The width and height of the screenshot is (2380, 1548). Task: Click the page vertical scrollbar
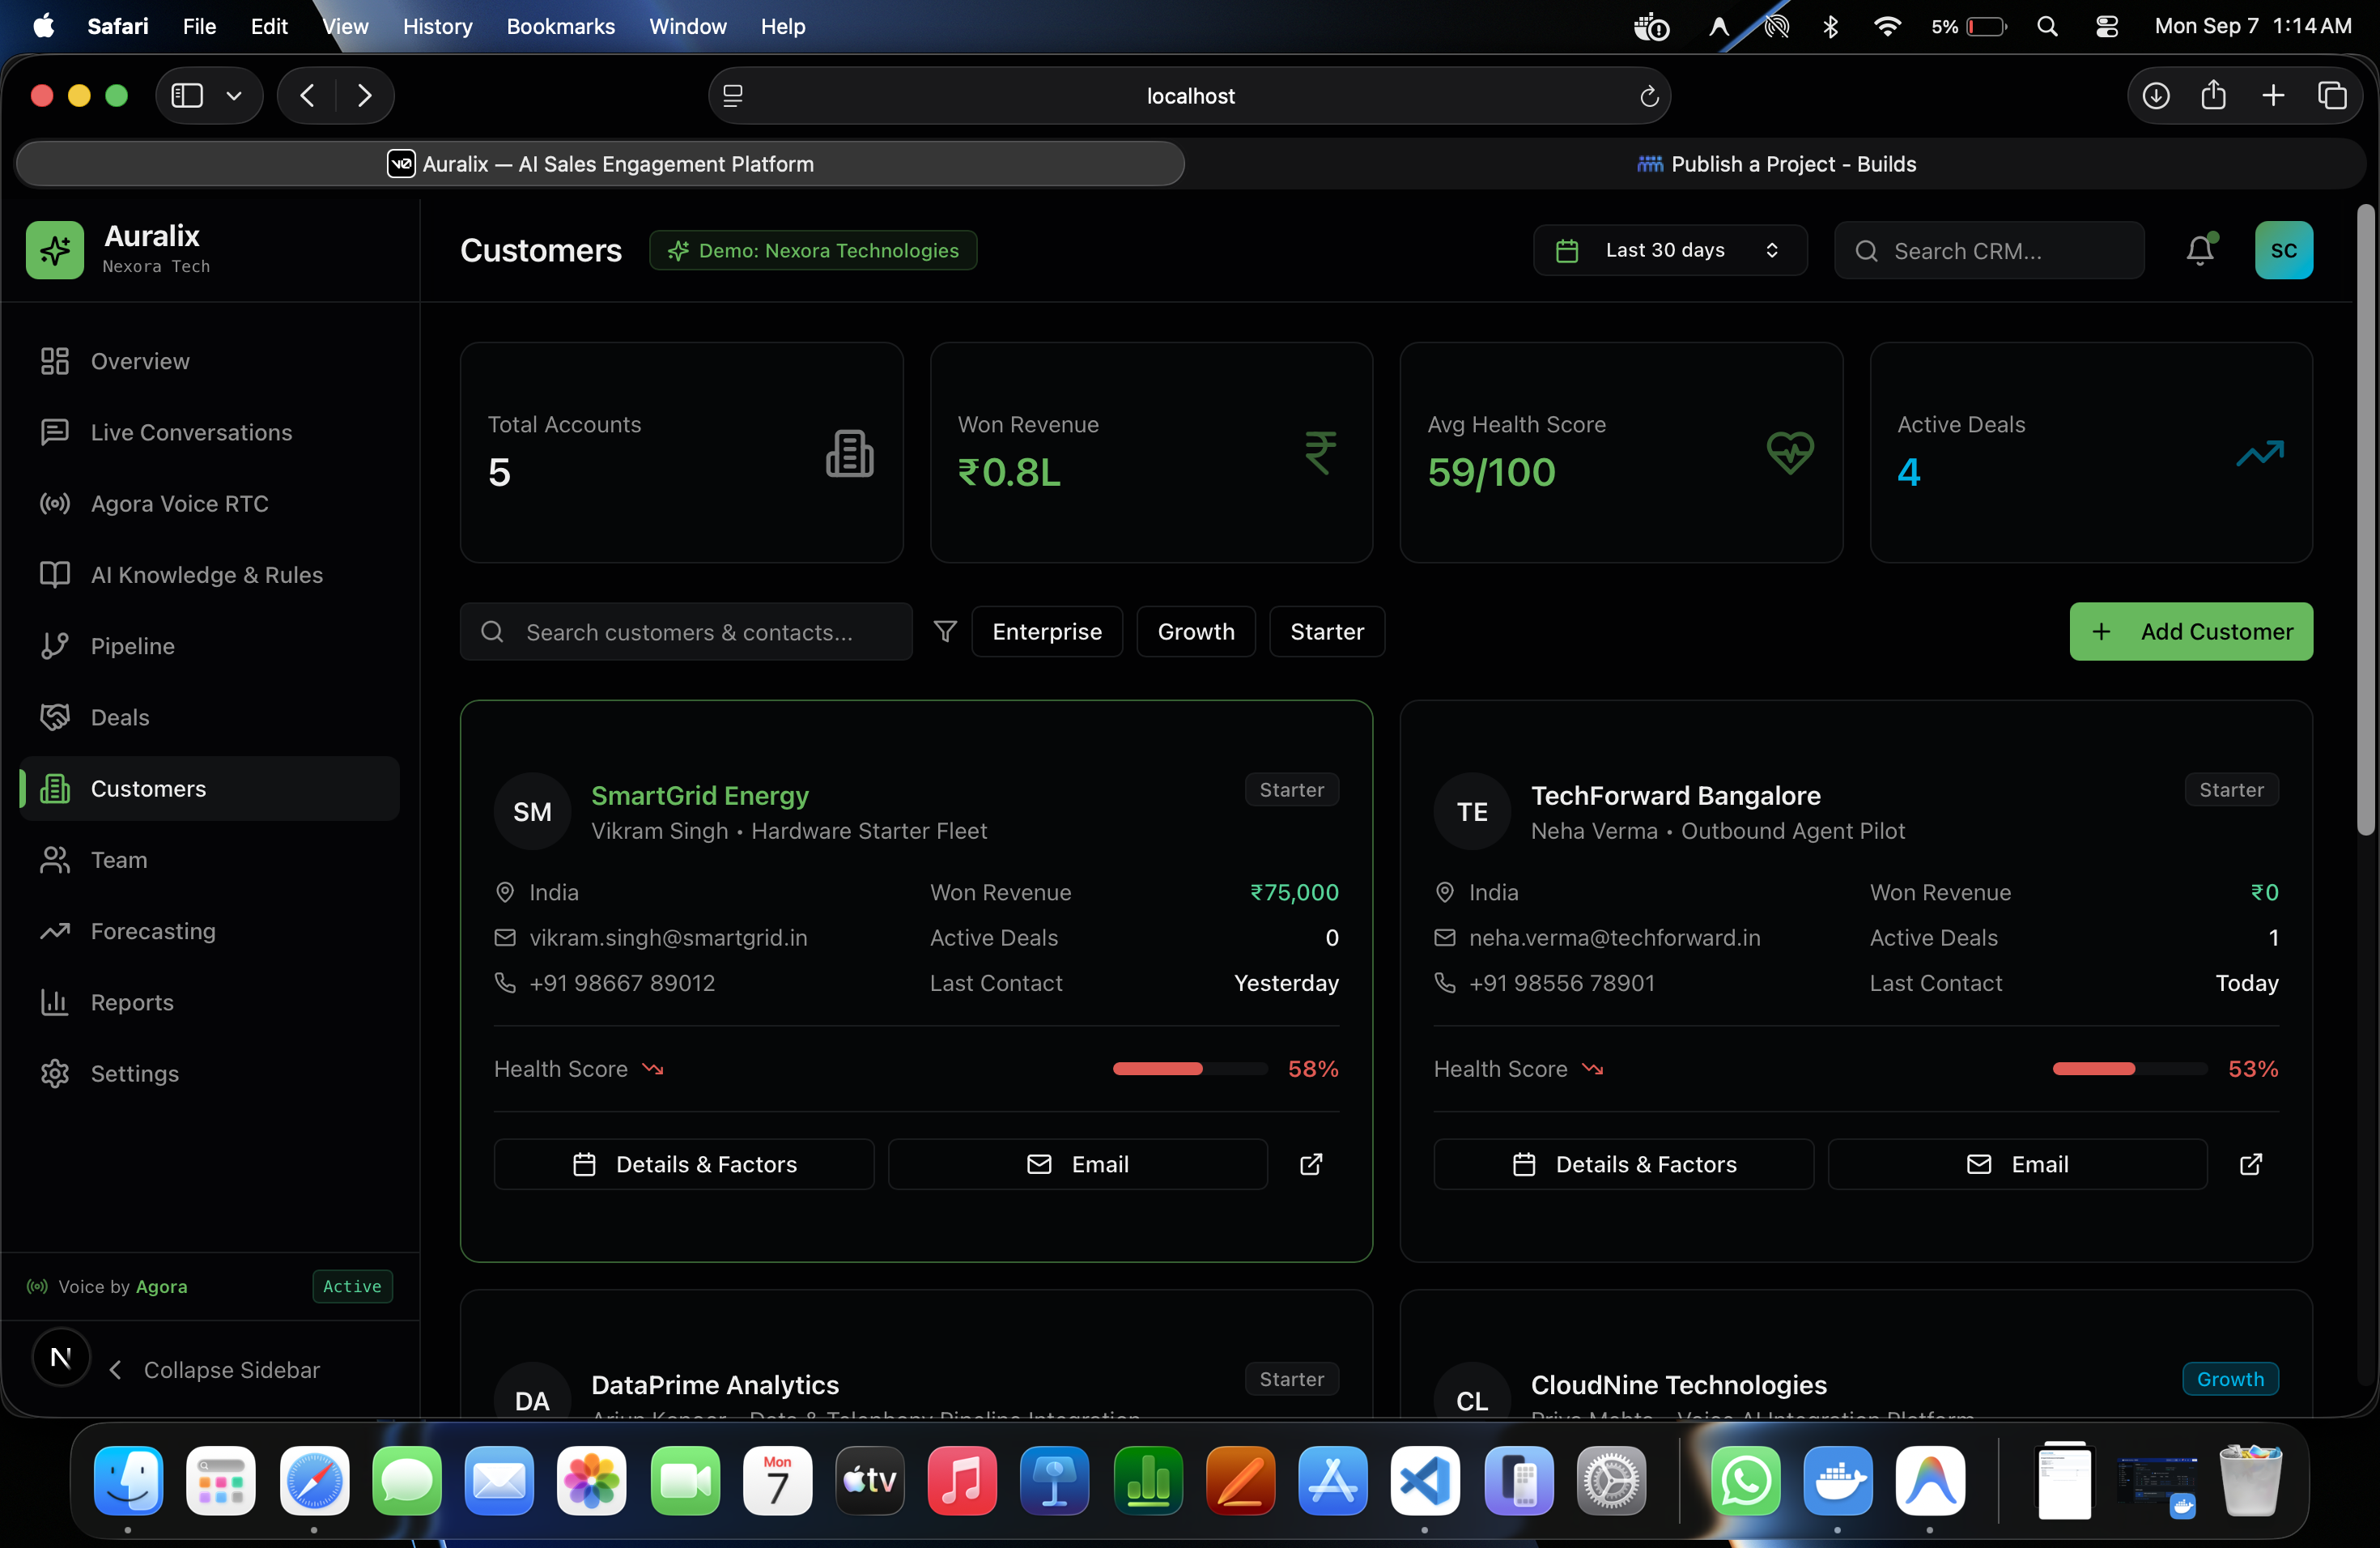[x=2365, y=520]
